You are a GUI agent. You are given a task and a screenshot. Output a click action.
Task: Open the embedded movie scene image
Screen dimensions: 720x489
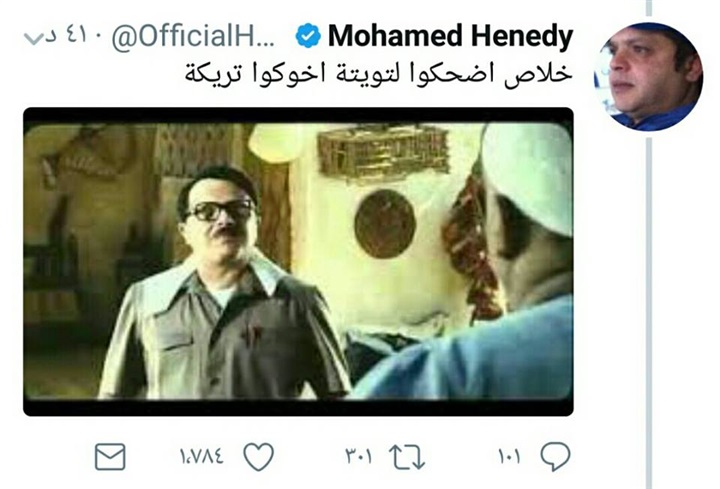coord(298,262)
